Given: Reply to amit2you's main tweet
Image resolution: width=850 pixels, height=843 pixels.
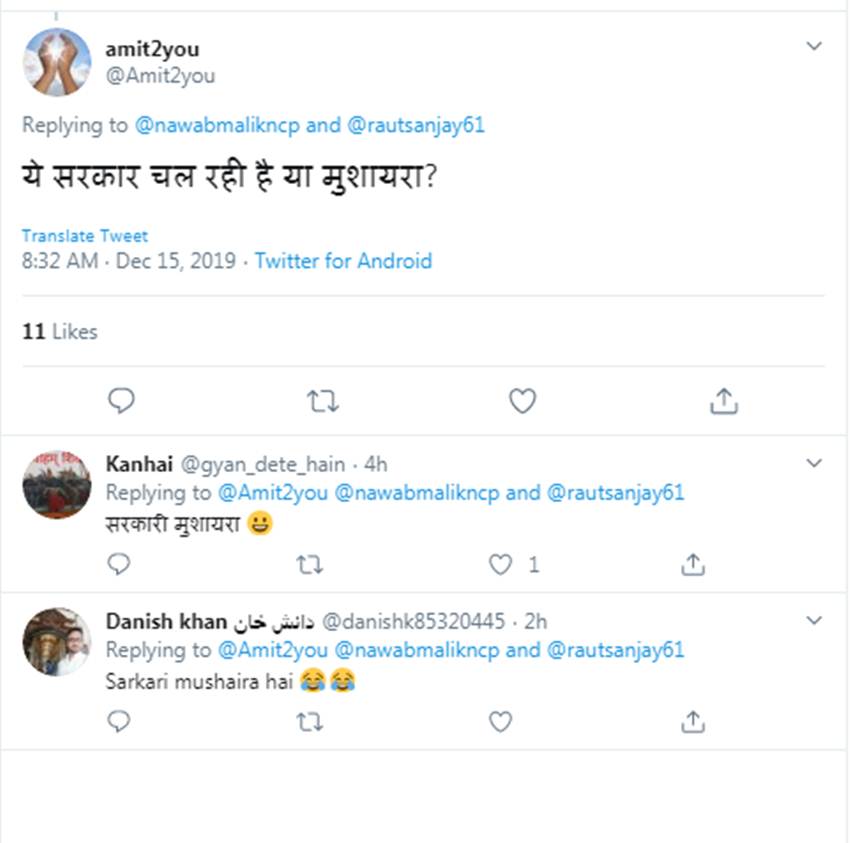Looking at the screenshot, I should coord(121,401).
